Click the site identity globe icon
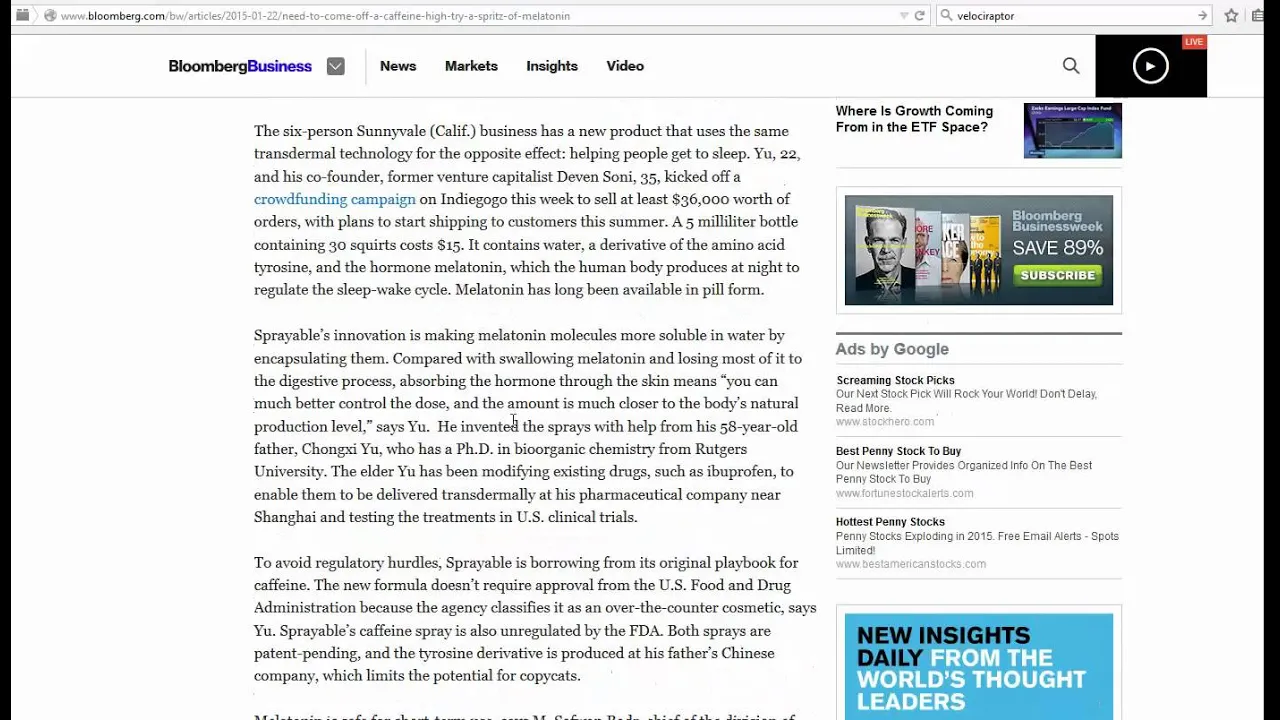Screen dimensions: 1280x720 50,15
